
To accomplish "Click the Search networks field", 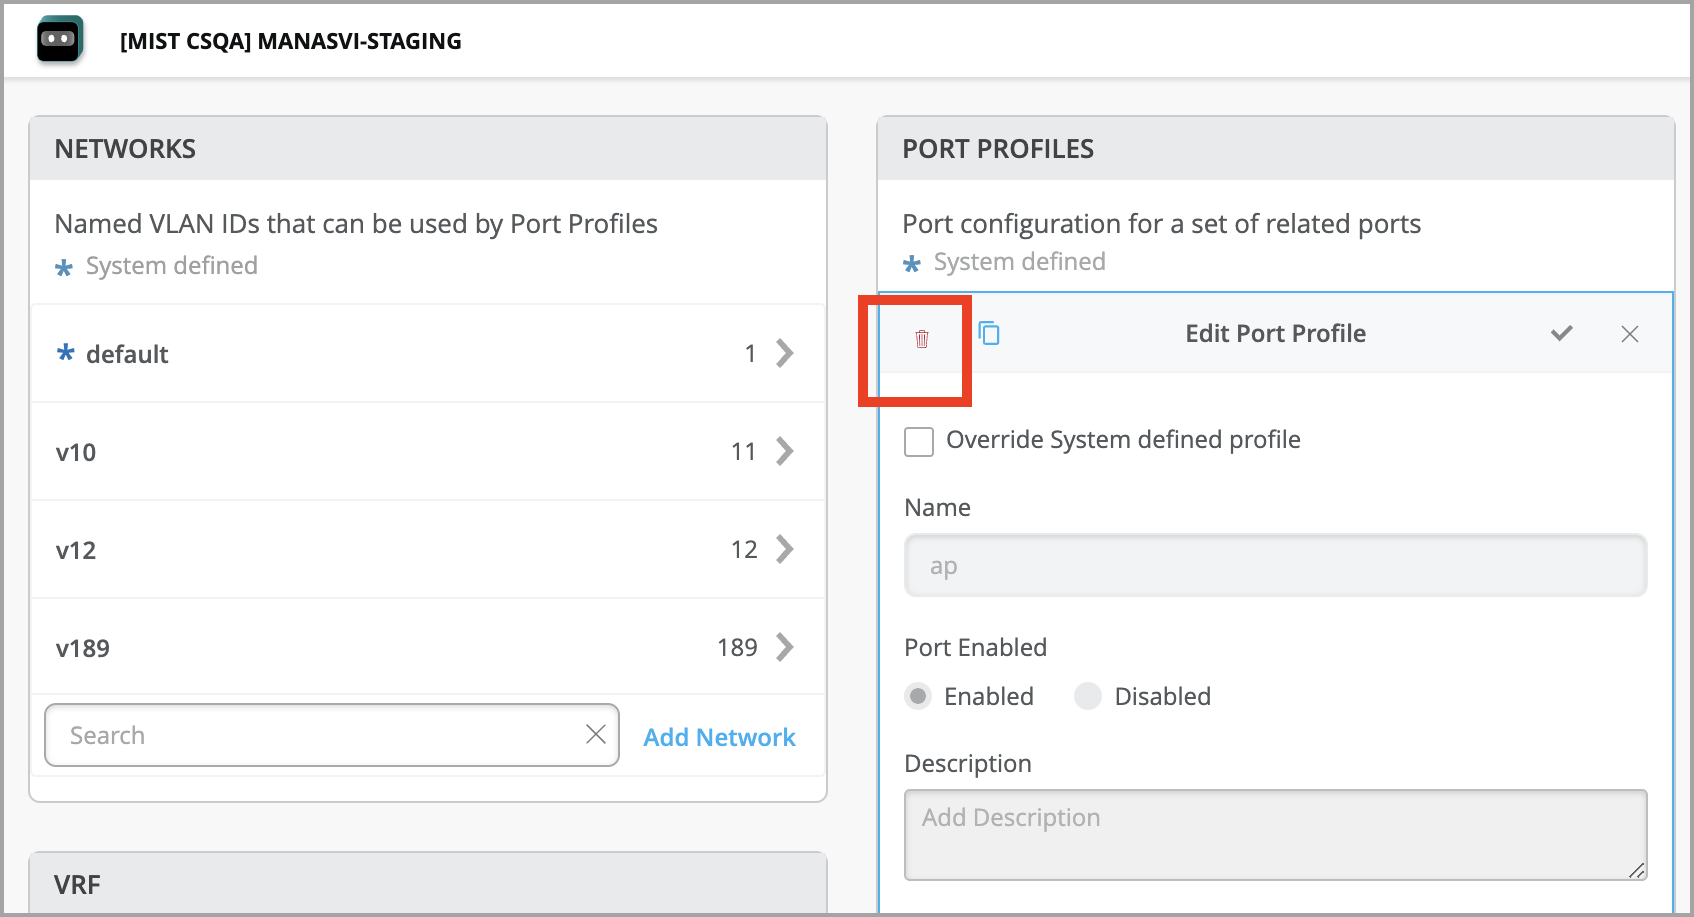I will [x=300, y=734].
